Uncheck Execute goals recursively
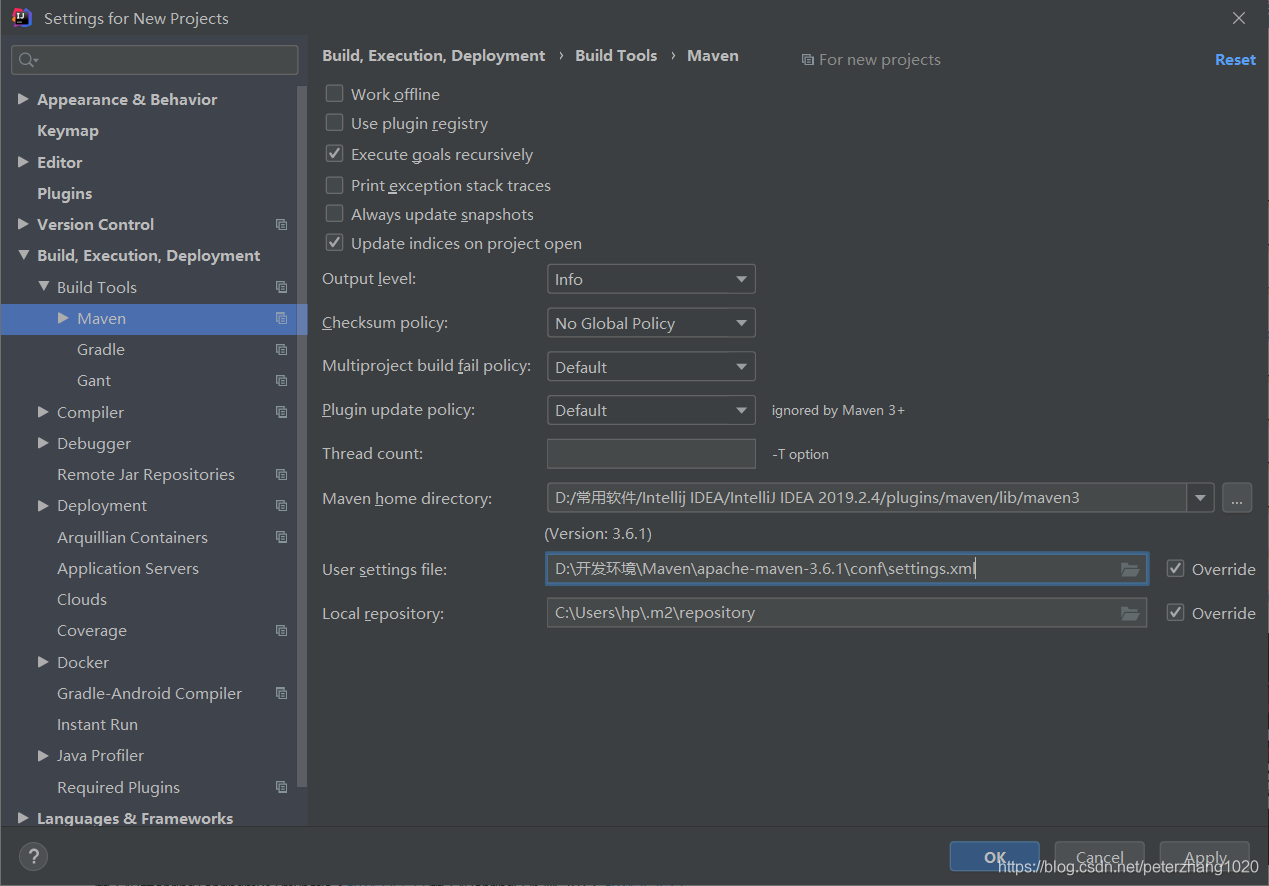Viewport: 1269px width, 886px height. point(334,154)
